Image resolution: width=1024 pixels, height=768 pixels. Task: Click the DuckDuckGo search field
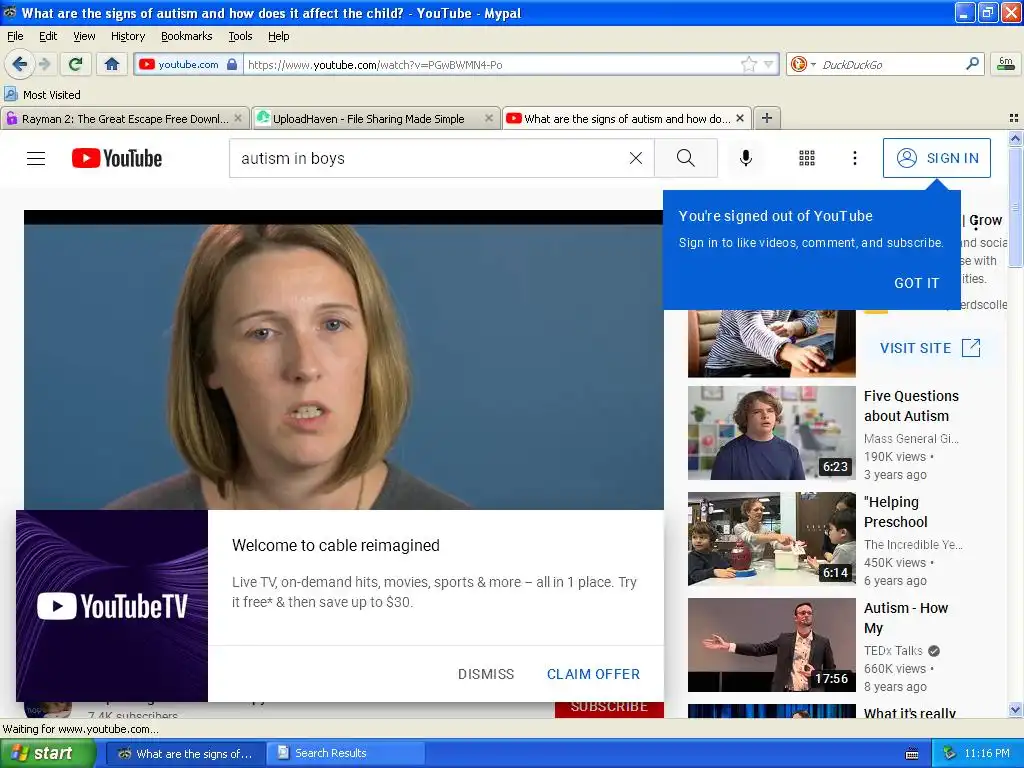click(x=888, y=64)
